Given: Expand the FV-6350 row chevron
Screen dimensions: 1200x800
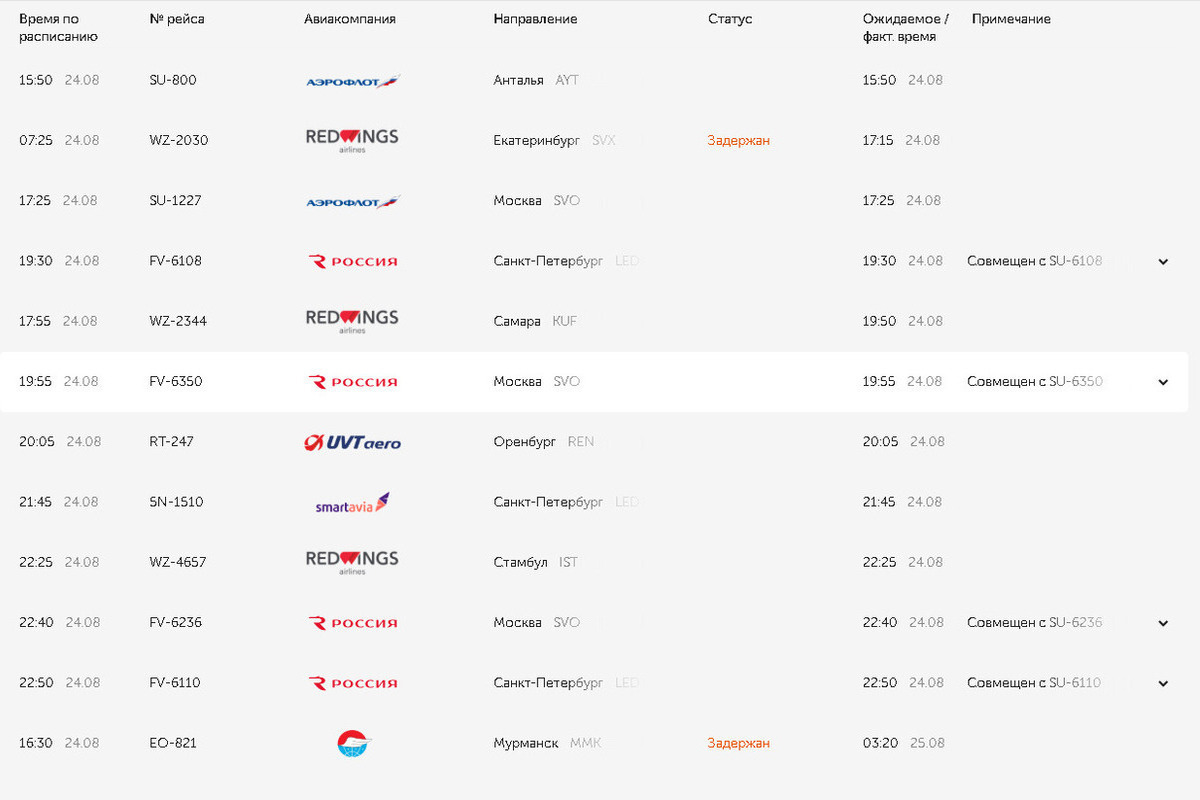Looking at the screenshot, I should click(1163, 382).
